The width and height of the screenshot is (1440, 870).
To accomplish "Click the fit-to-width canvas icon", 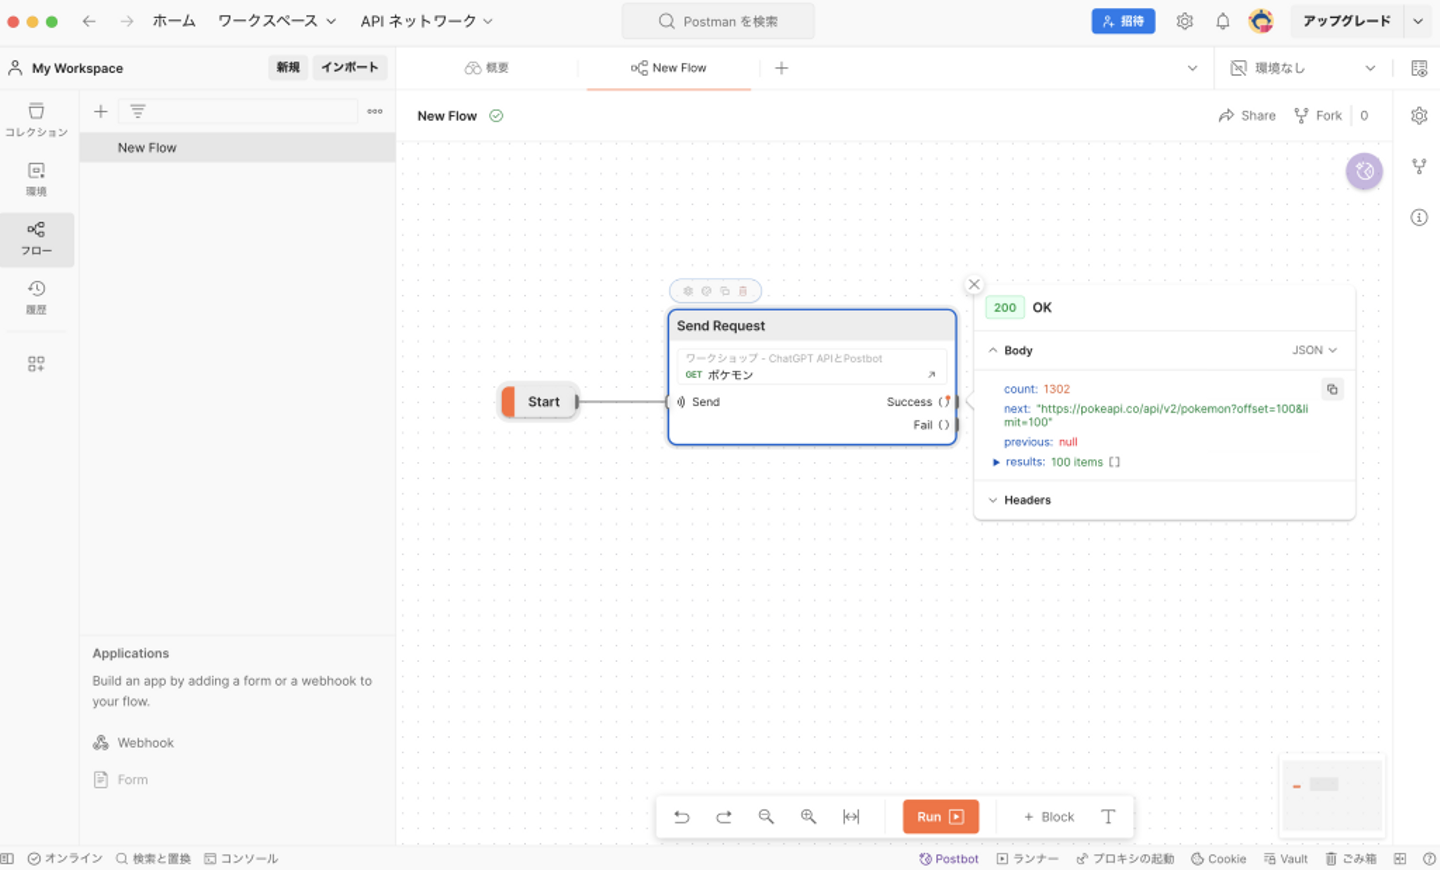I will (851, 817).
